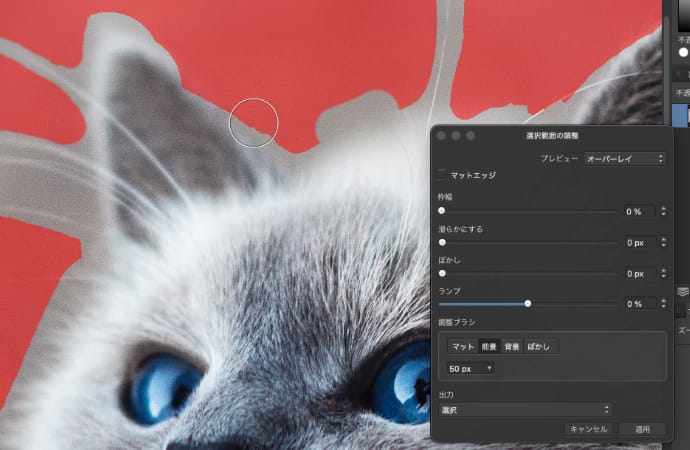The width and height of the screenshot is (690, 450).
Task: Click the dialog's close window button
Action: coord(441,135)
